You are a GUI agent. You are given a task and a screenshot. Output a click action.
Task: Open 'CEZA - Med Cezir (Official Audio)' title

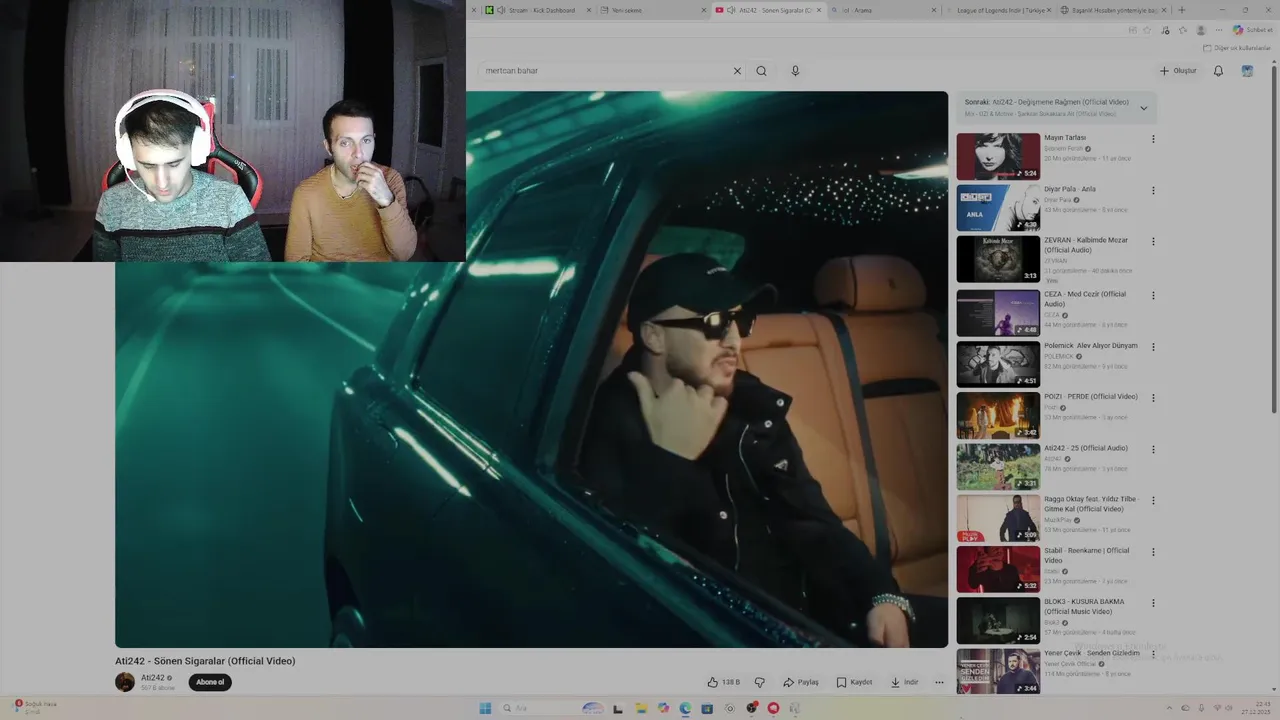1085,299
